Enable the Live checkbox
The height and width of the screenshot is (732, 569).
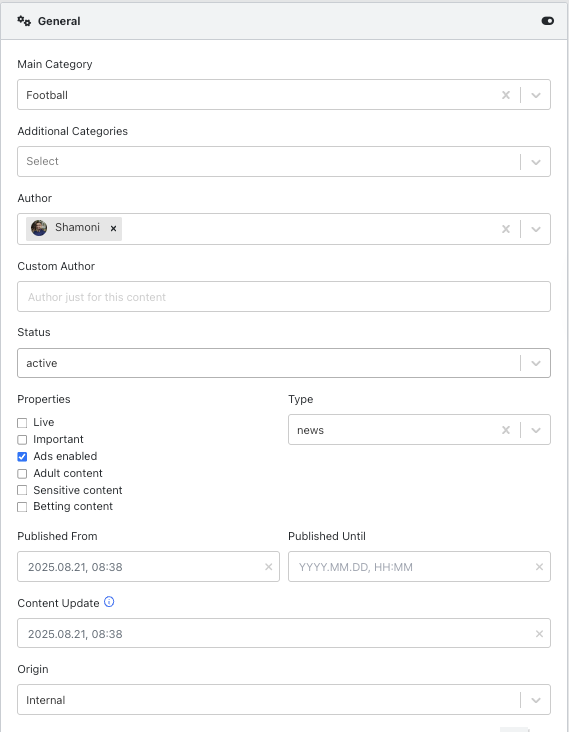22,423
